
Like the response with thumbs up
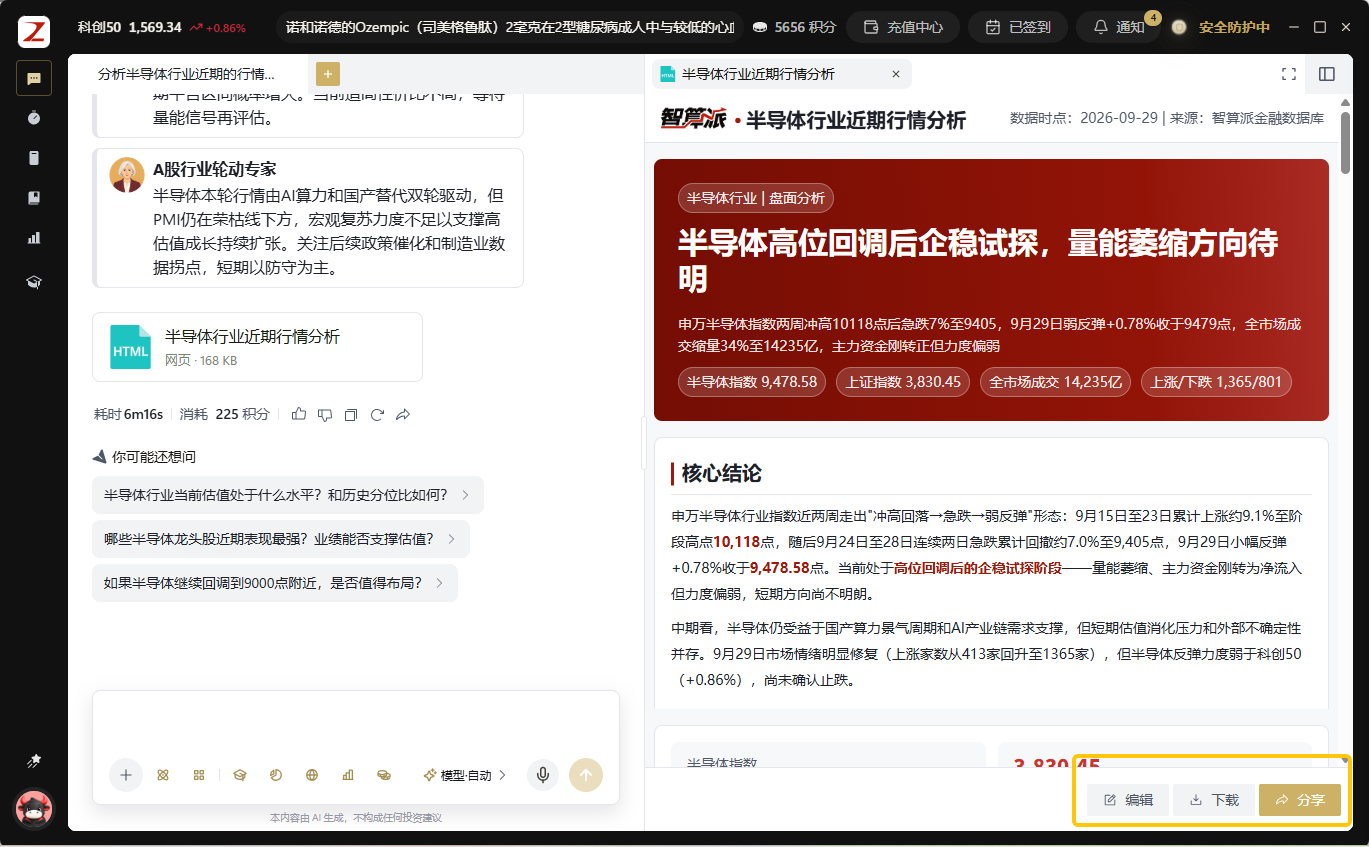299,414
